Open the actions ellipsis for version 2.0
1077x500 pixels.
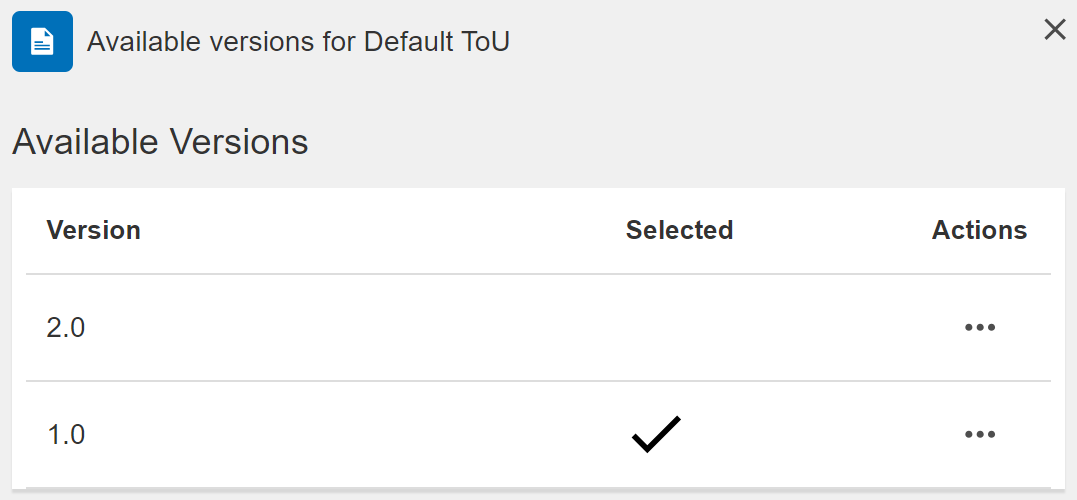pos(979,328)
